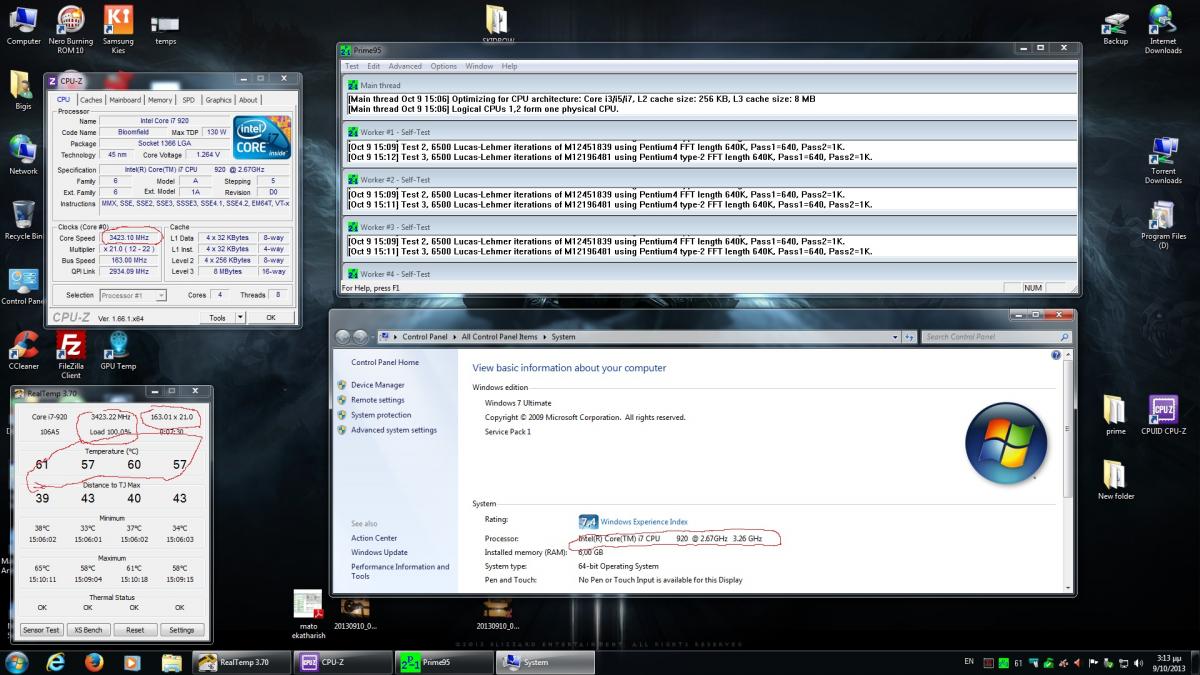Switch to Caches tab in CPU-Z
This screenshot has width=1200, height=675.
[x=91, y=100]
